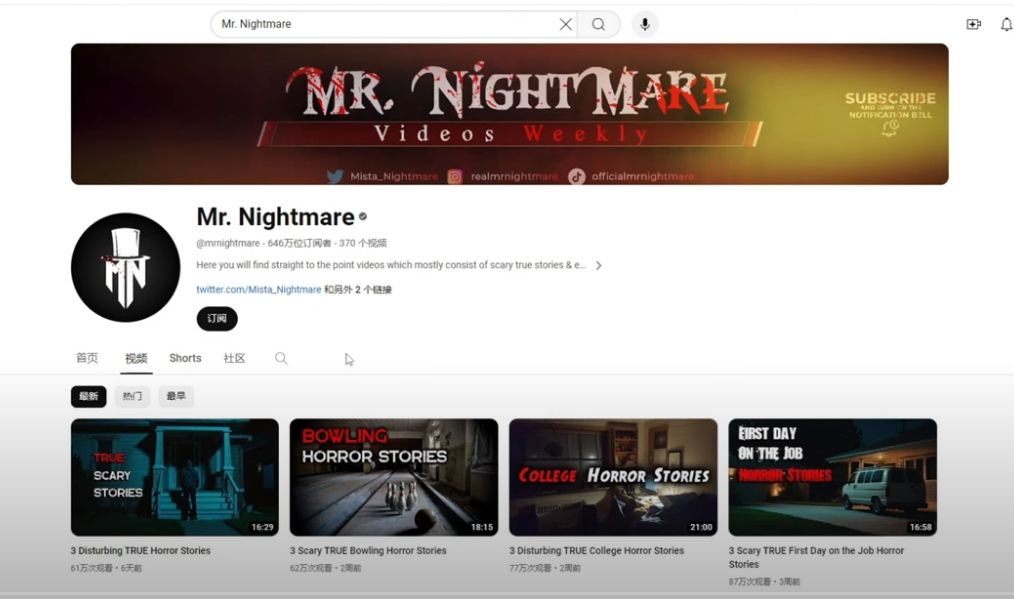
Task: Click the Mr. Nightmare channel banner image
Action: pos(510,114)
